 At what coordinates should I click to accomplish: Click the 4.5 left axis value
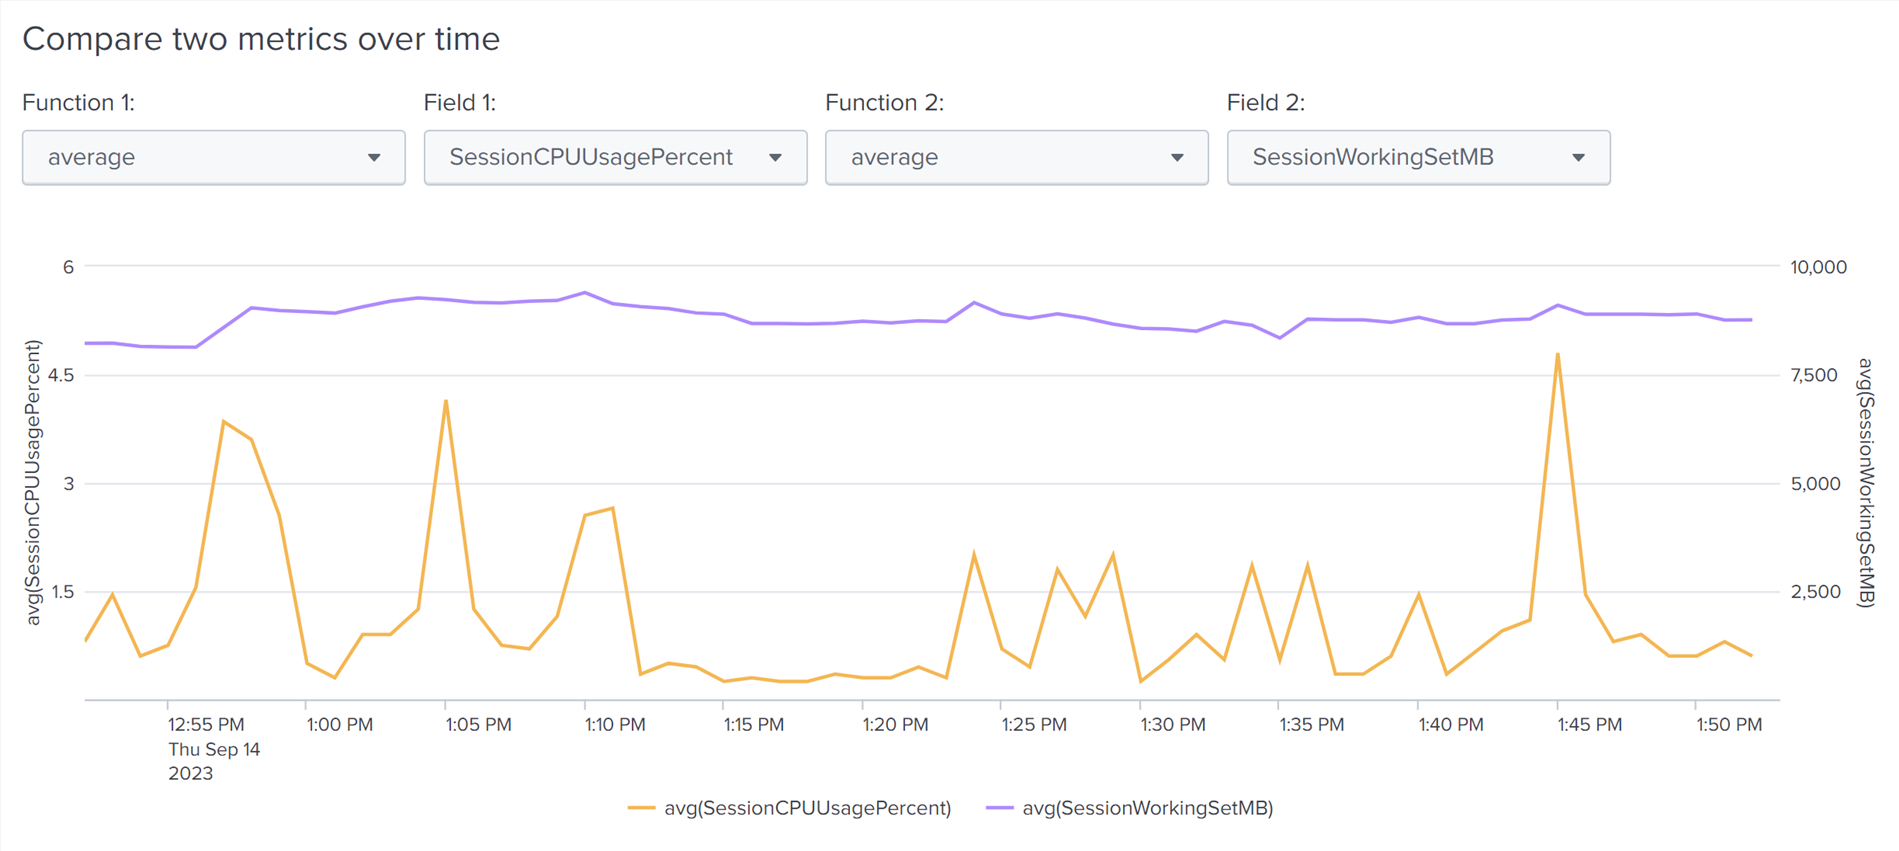click(x=61, y=375)
